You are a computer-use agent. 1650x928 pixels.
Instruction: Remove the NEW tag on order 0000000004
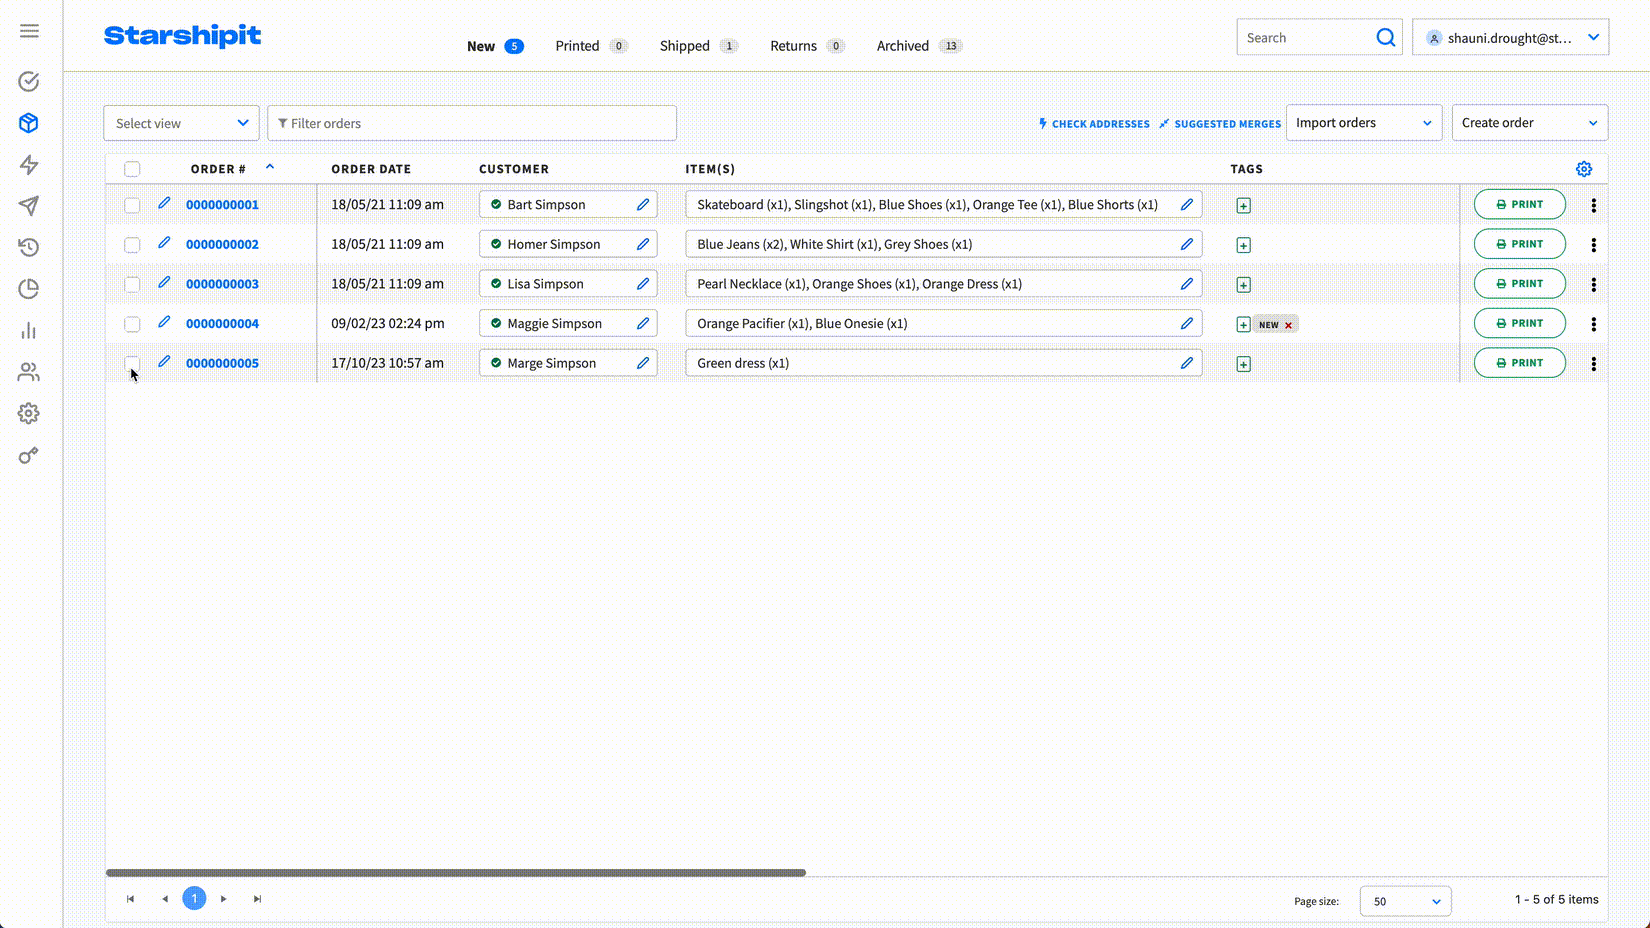click(1288, 325)
